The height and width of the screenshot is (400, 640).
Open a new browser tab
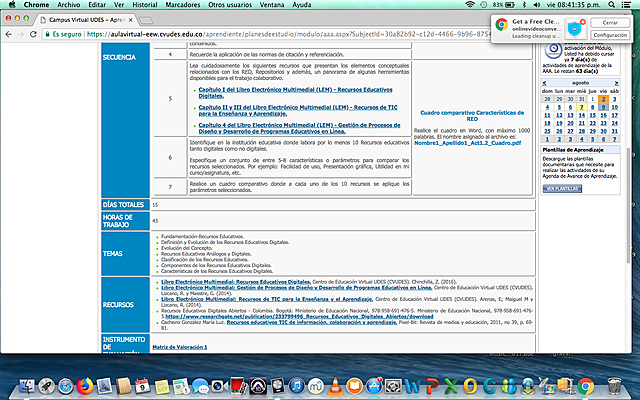[146, 20]
